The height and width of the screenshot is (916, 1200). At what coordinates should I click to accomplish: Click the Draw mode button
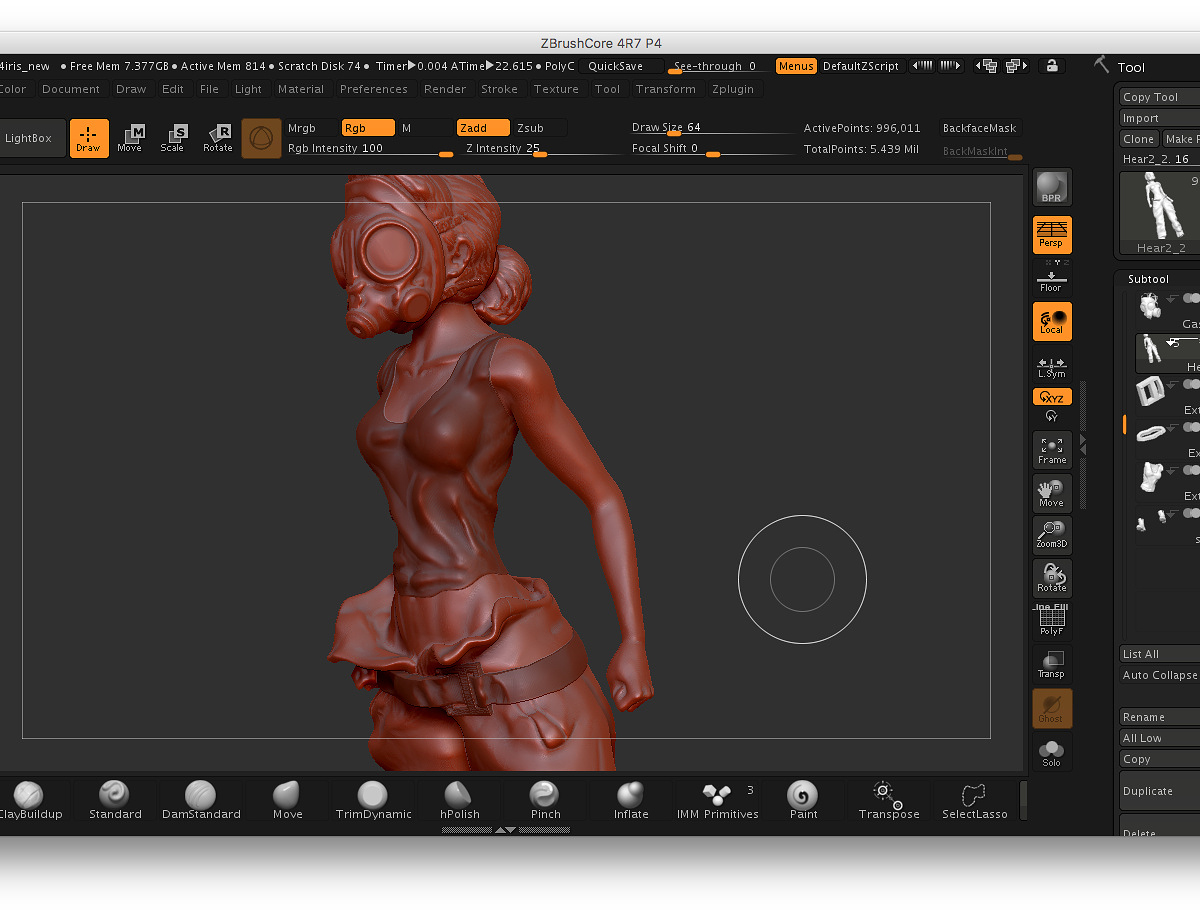coord(89,139)
